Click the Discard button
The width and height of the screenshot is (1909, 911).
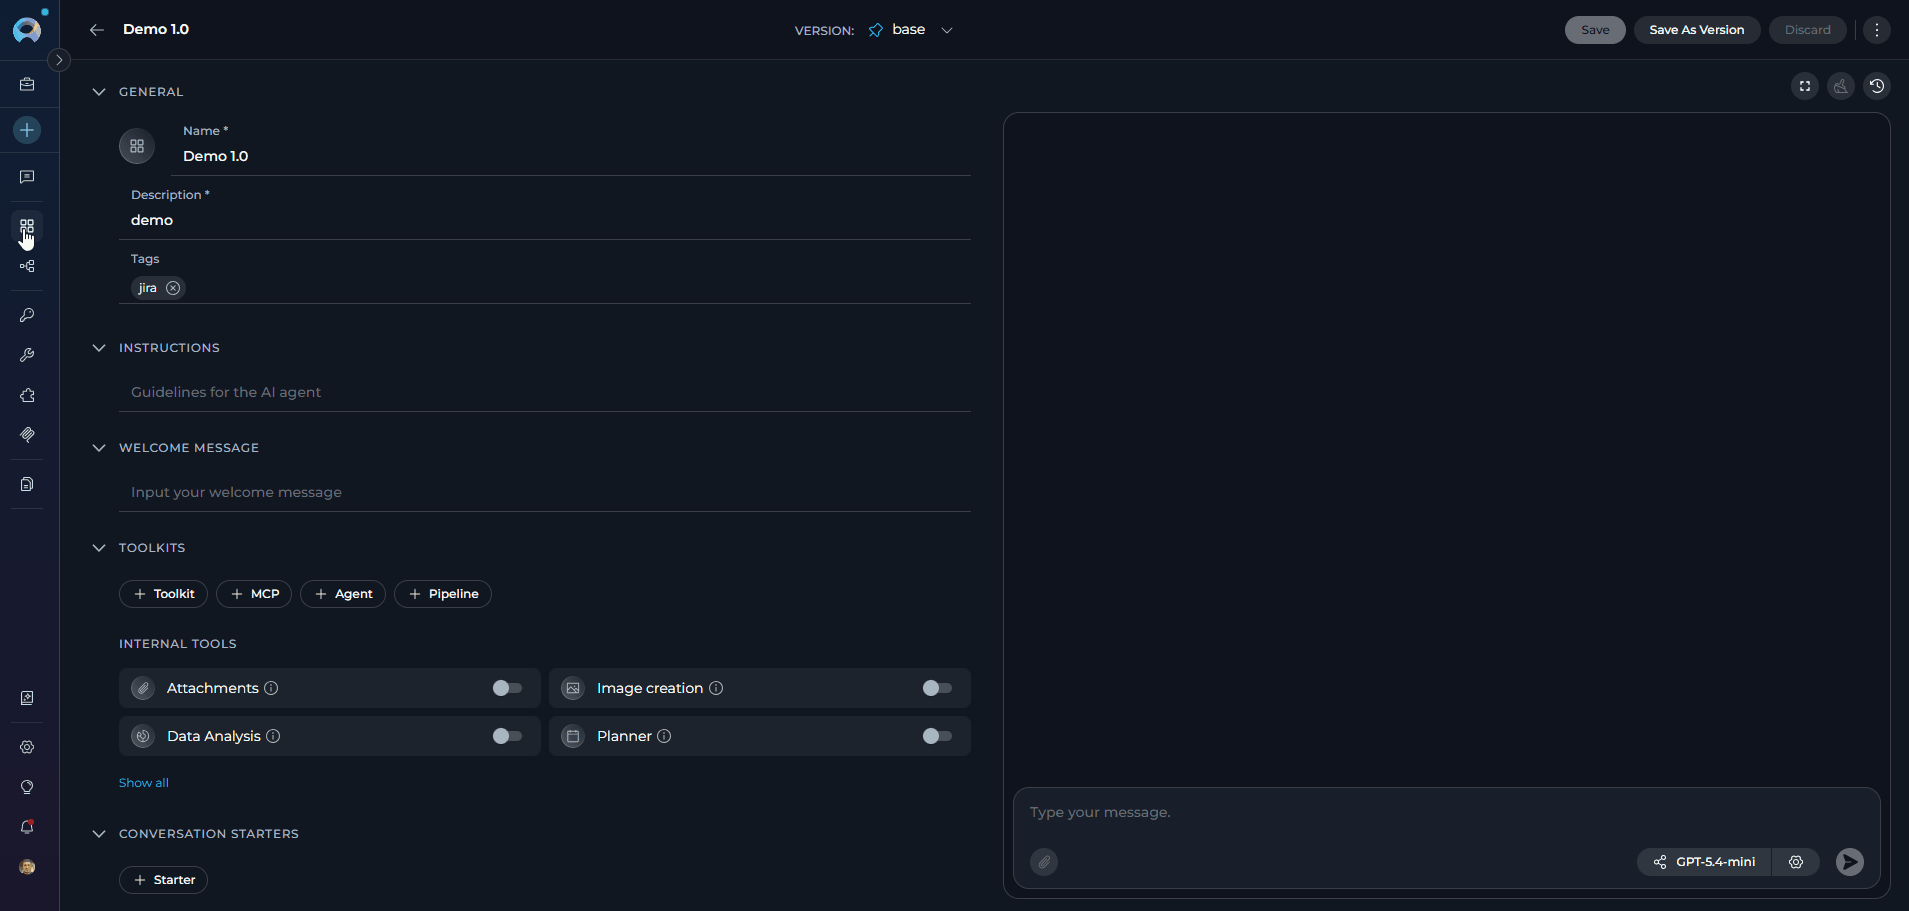click(1808, 30)
